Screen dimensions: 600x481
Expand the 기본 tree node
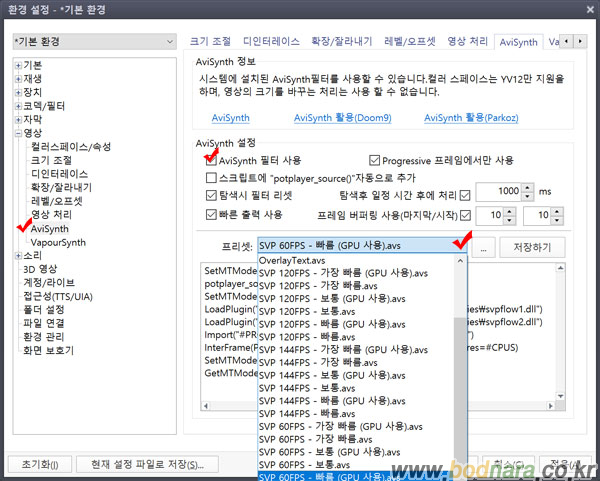coord(18,65)
